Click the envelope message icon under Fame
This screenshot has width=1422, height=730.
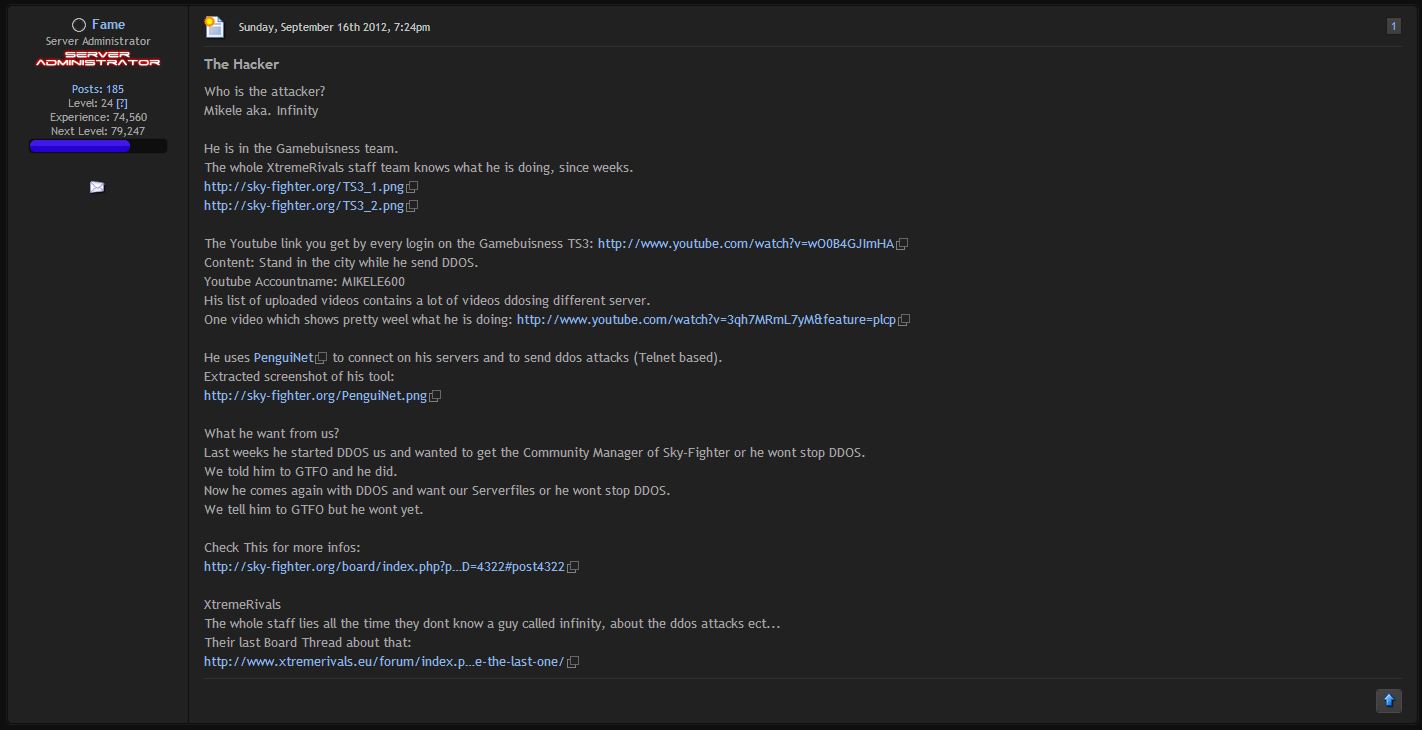[x=97, y=187]
